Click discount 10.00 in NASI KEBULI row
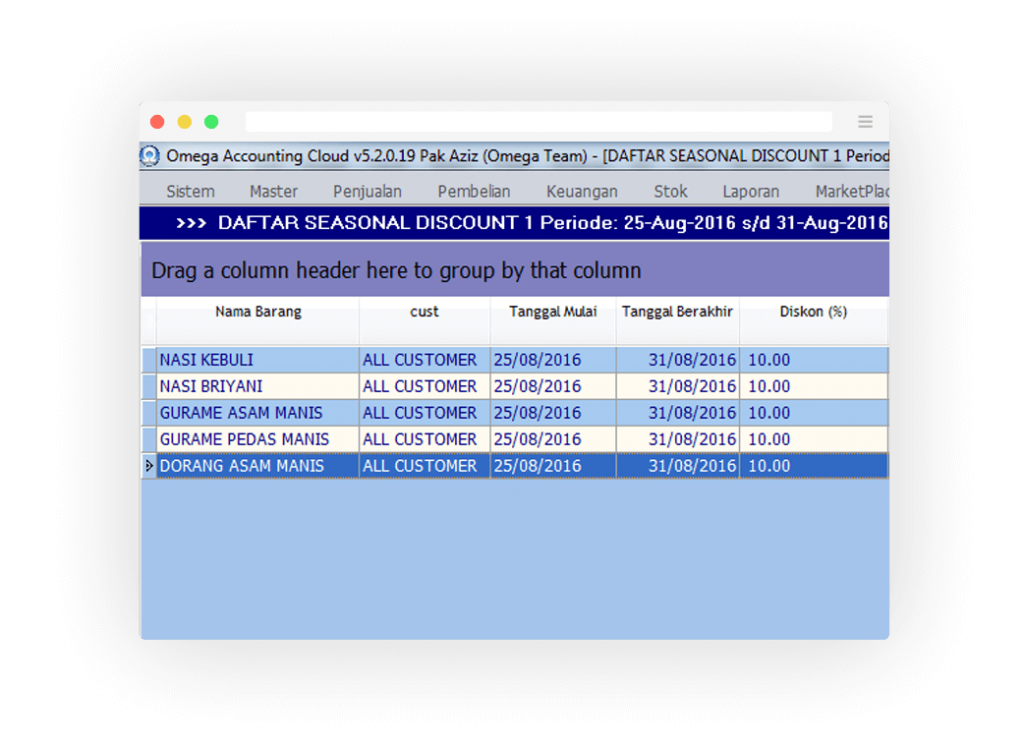Image resolution: width=1024 pixels, height=747 pixels. (x=814, y=360)
